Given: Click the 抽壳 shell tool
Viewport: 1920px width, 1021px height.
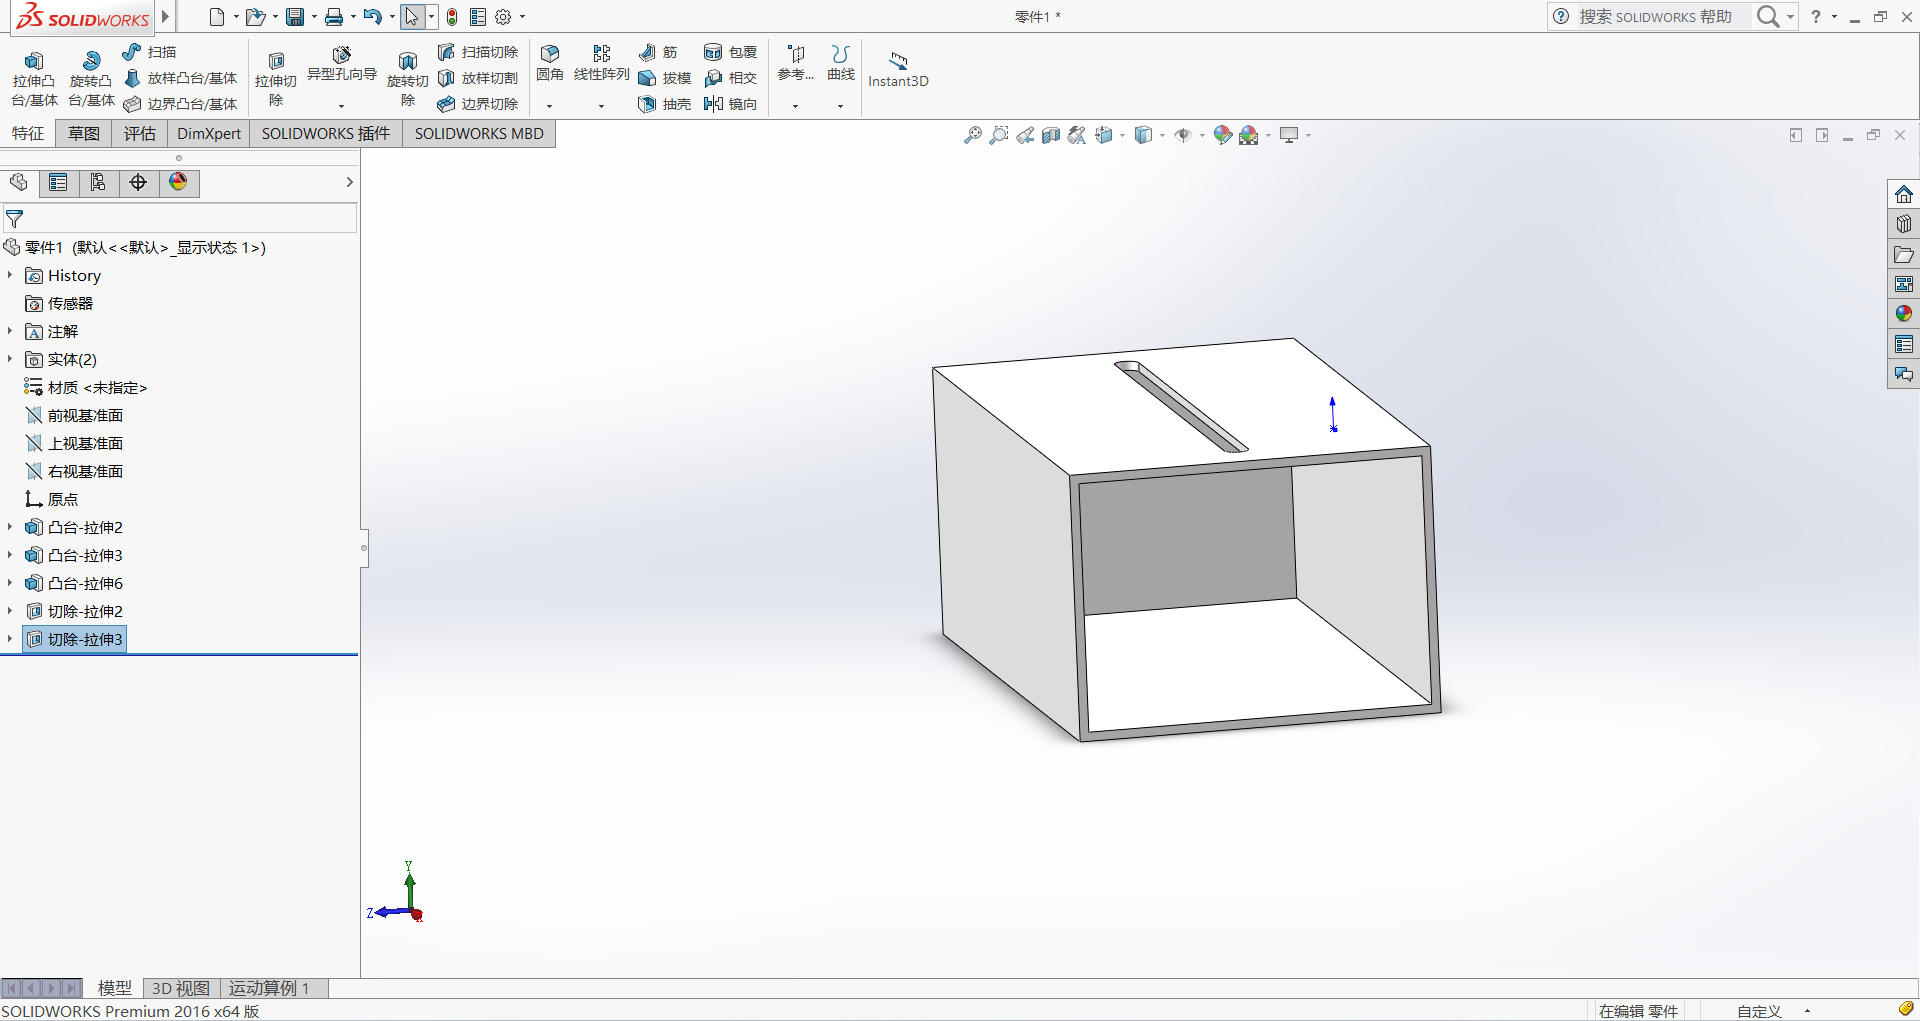Looking at the screenshot, I should point(665,104).
